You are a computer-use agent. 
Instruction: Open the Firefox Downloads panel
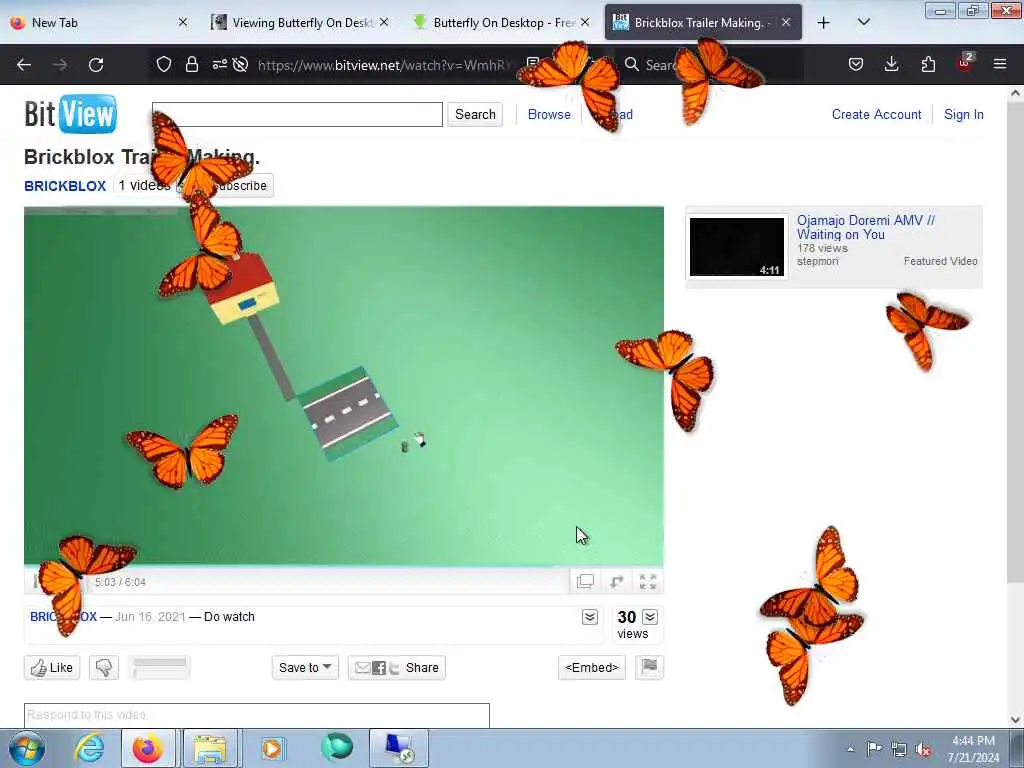click(891, 64)
